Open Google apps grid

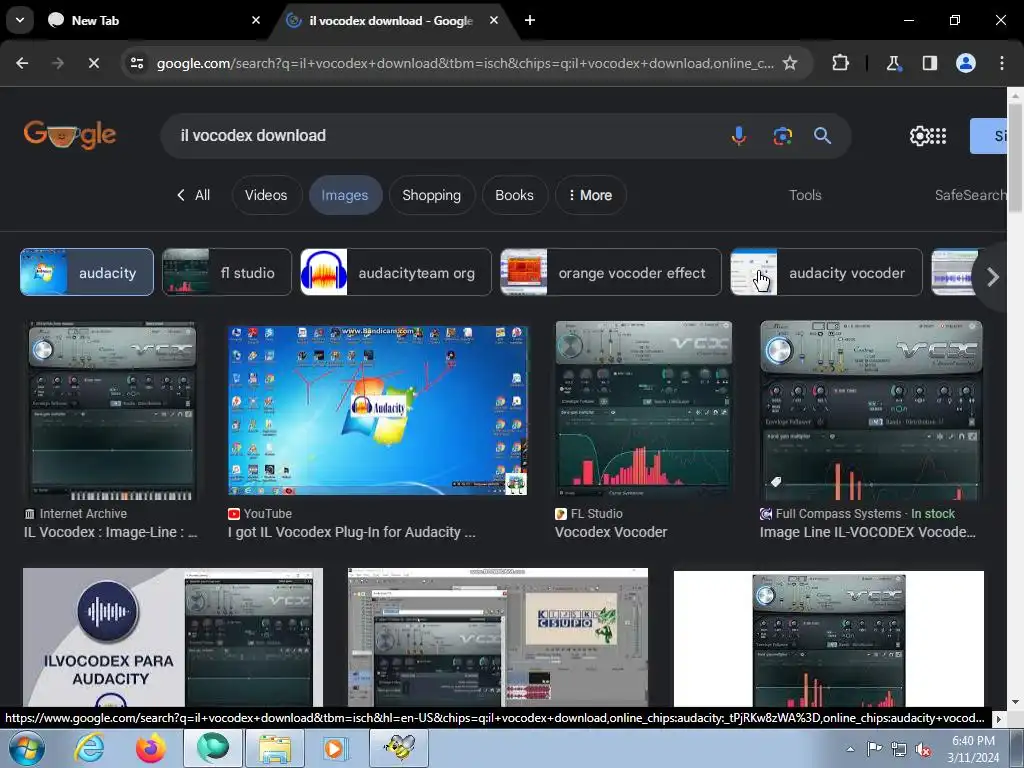938,136
